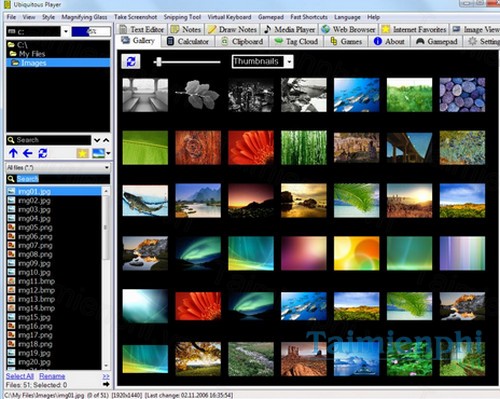Open the Magnifying Glass menu

pos(84,17)
